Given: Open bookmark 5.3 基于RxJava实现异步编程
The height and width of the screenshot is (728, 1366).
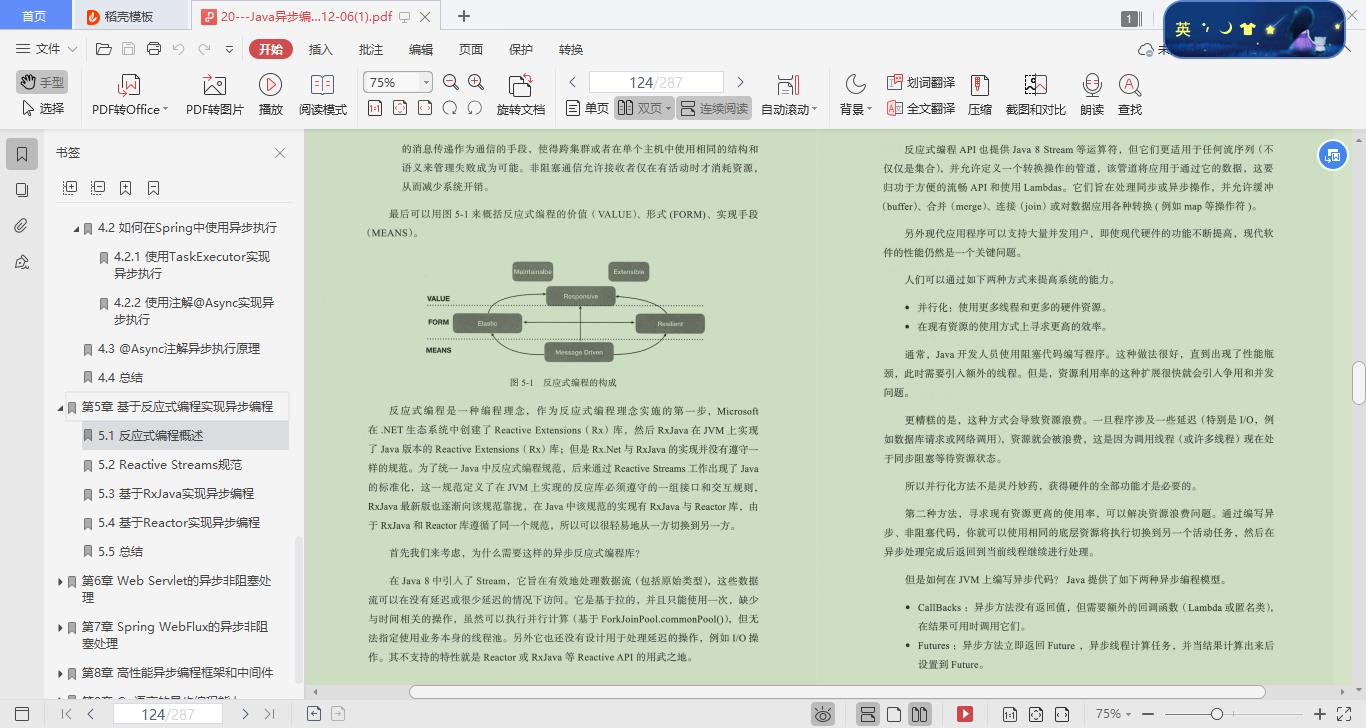Looking at the screenshot, I should point(176,493).
